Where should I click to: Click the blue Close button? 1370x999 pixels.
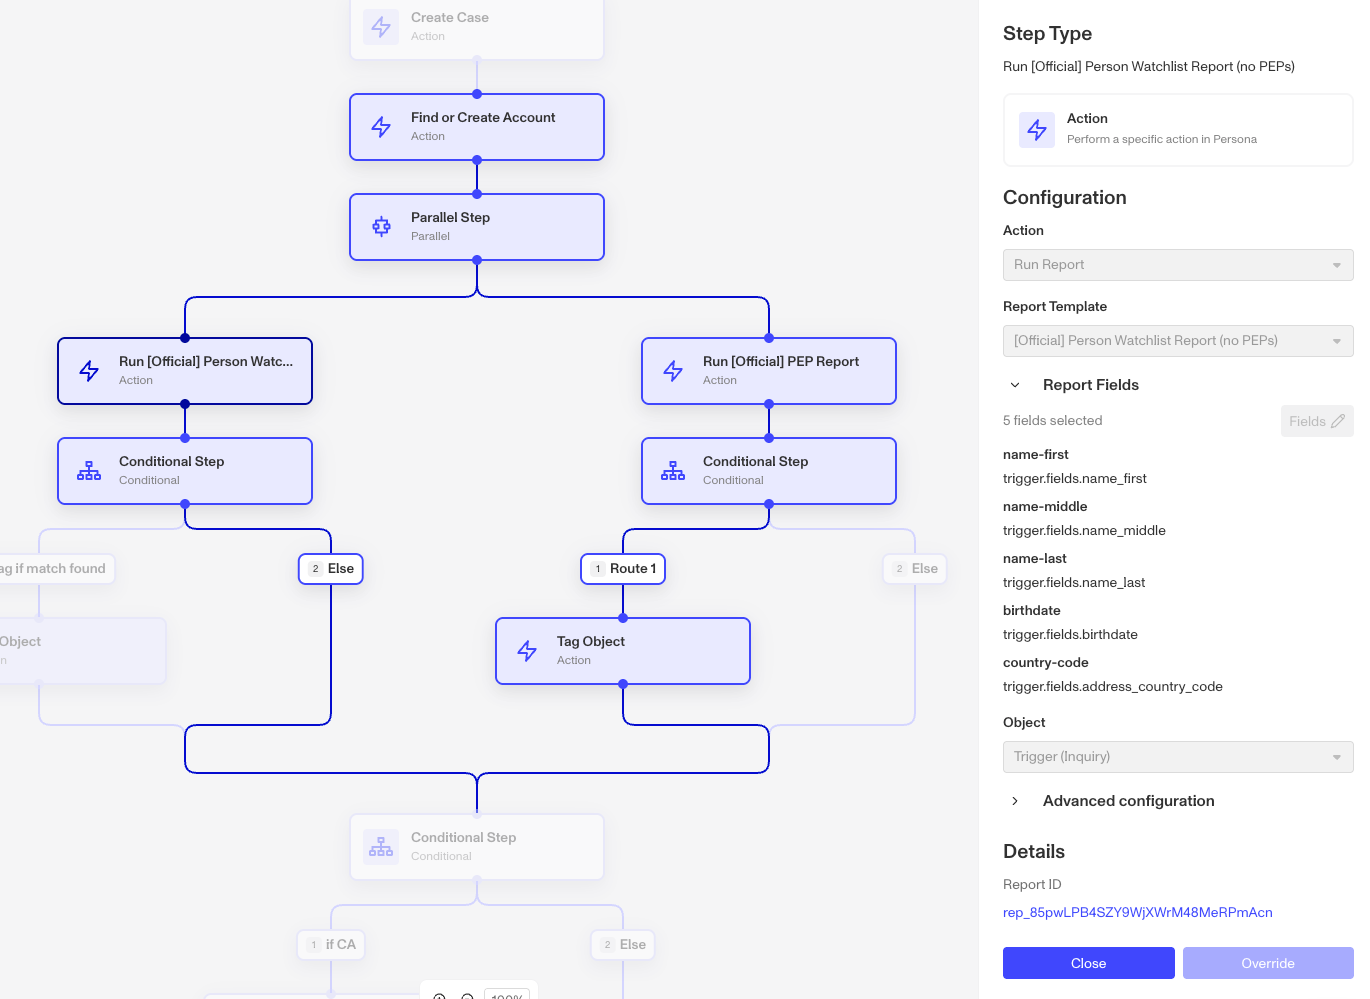point(1089,963)
